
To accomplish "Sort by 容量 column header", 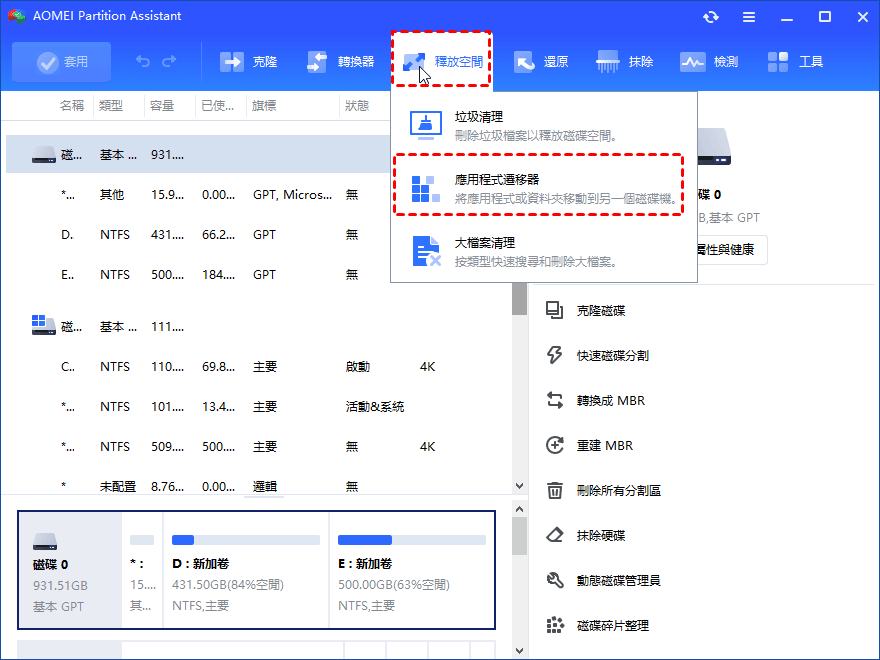I will click(x=162, y=106).
